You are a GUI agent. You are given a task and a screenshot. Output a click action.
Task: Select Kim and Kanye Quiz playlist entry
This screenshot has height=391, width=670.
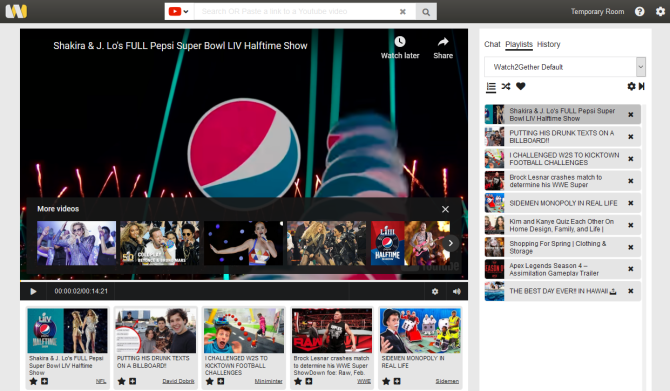tap(562, 225)
